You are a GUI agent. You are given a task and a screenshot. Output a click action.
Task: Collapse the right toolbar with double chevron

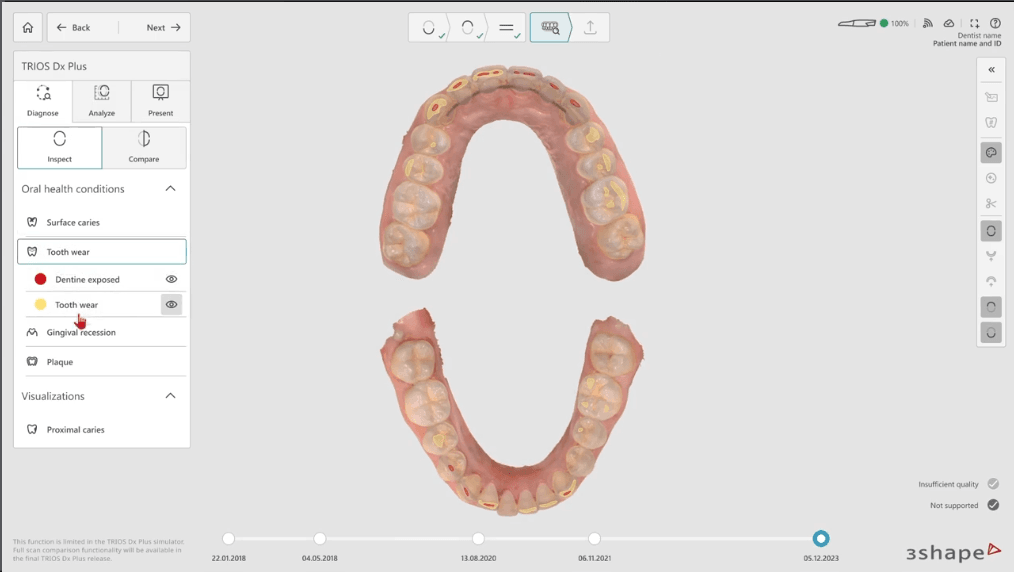pos(991,70)
